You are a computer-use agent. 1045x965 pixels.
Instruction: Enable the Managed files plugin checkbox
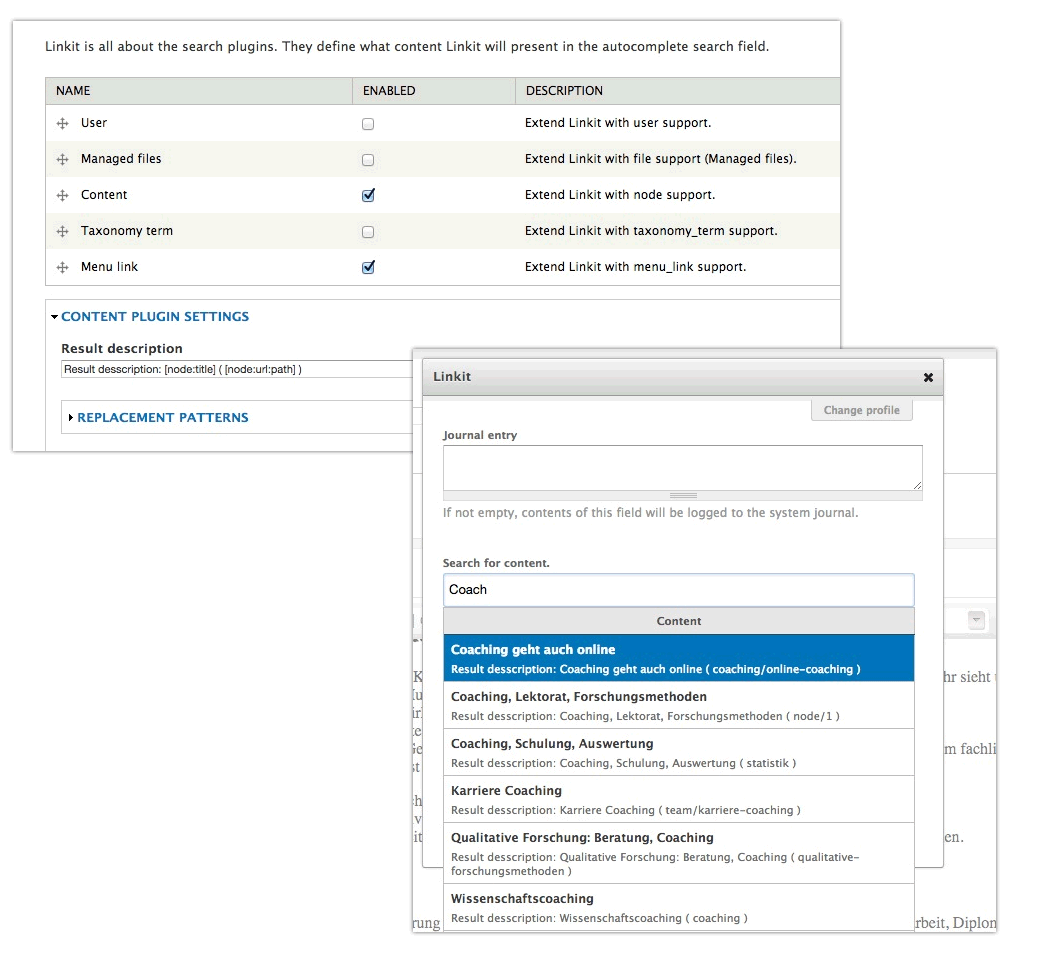click(x=368, y=160)
